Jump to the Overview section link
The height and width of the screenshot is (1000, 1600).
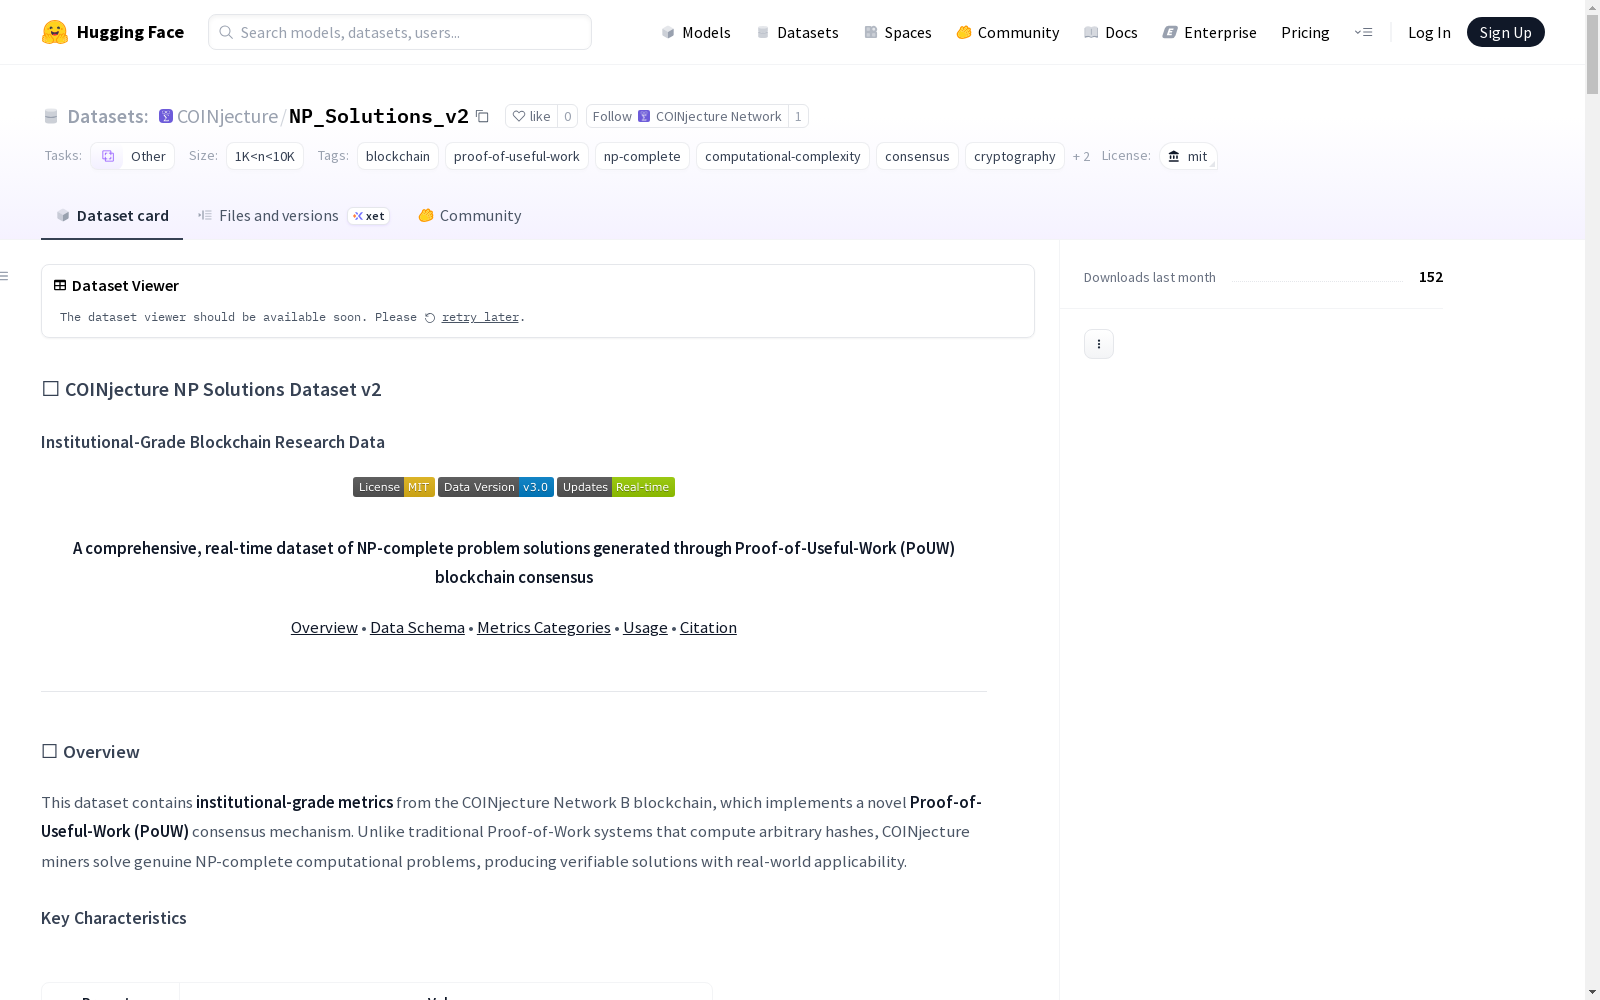pos(324,628)
